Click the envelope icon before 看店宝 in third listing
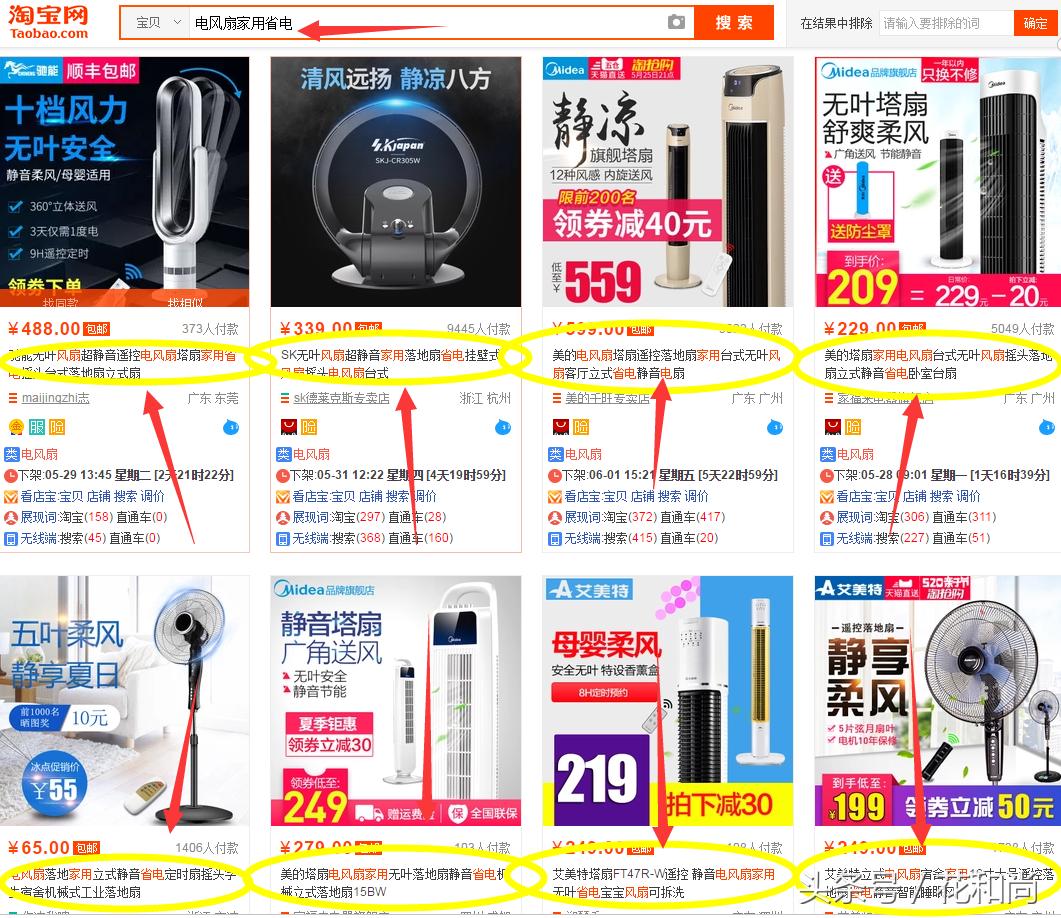Viewport: 1061px width, 918px height. click(555, 497)
